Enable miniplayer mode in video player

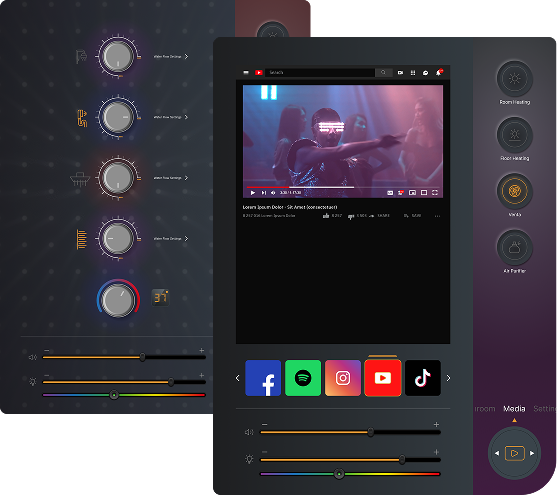tap(412, 193)
